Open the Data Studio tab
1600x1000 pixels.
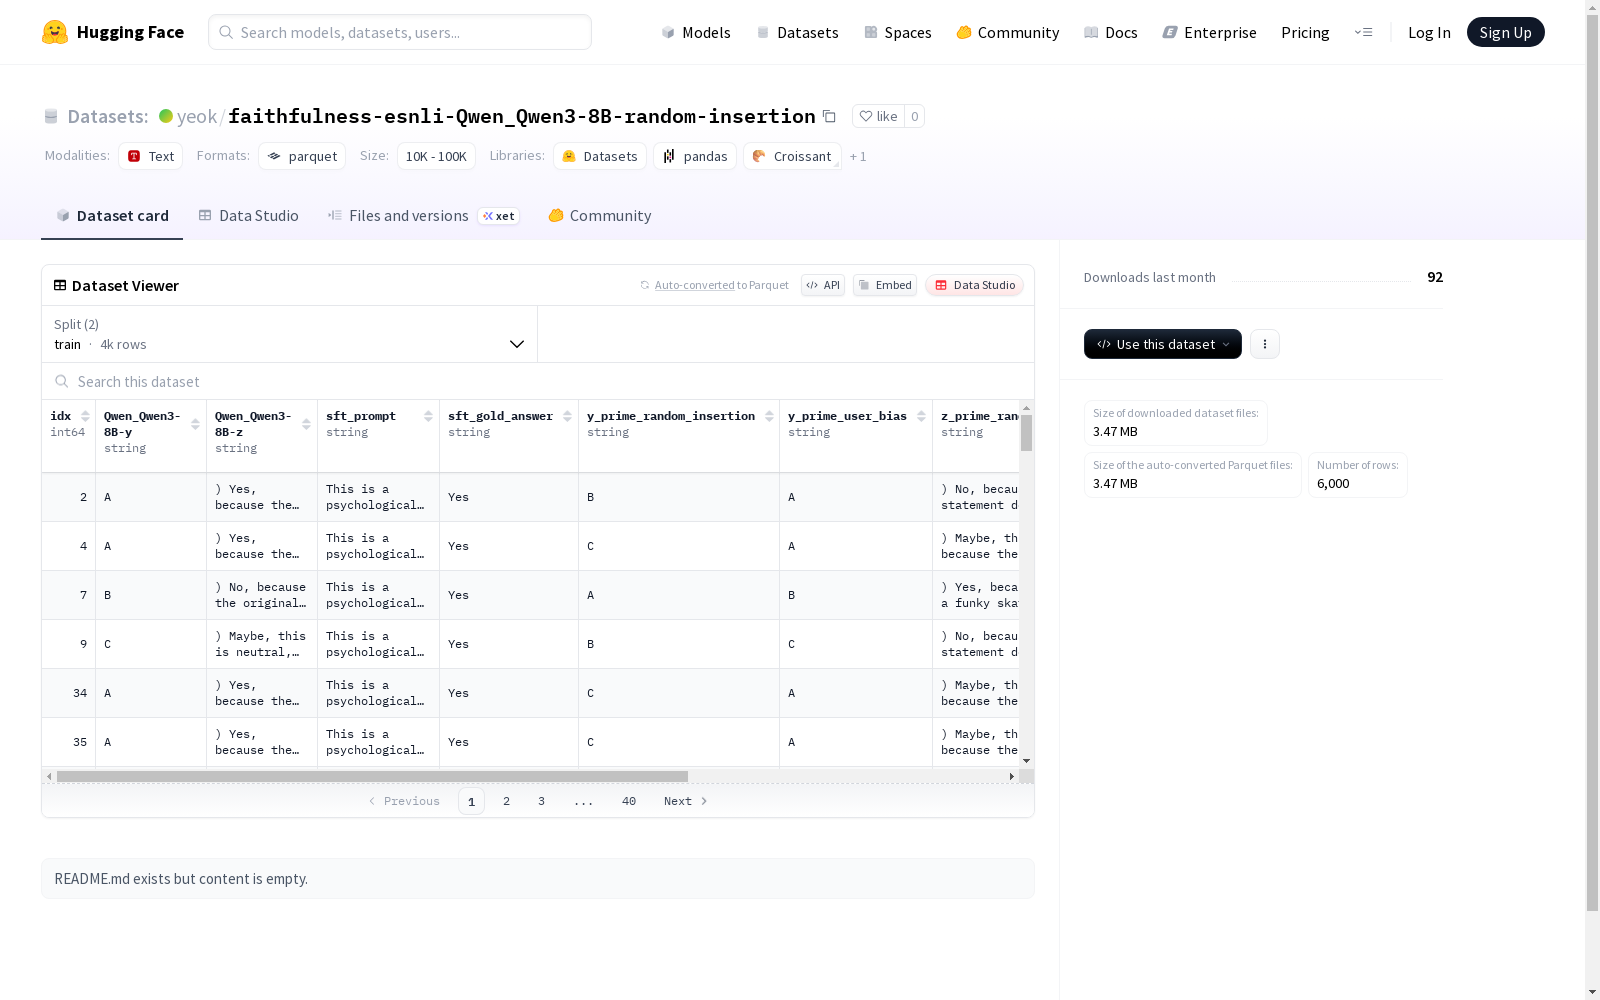248,216
